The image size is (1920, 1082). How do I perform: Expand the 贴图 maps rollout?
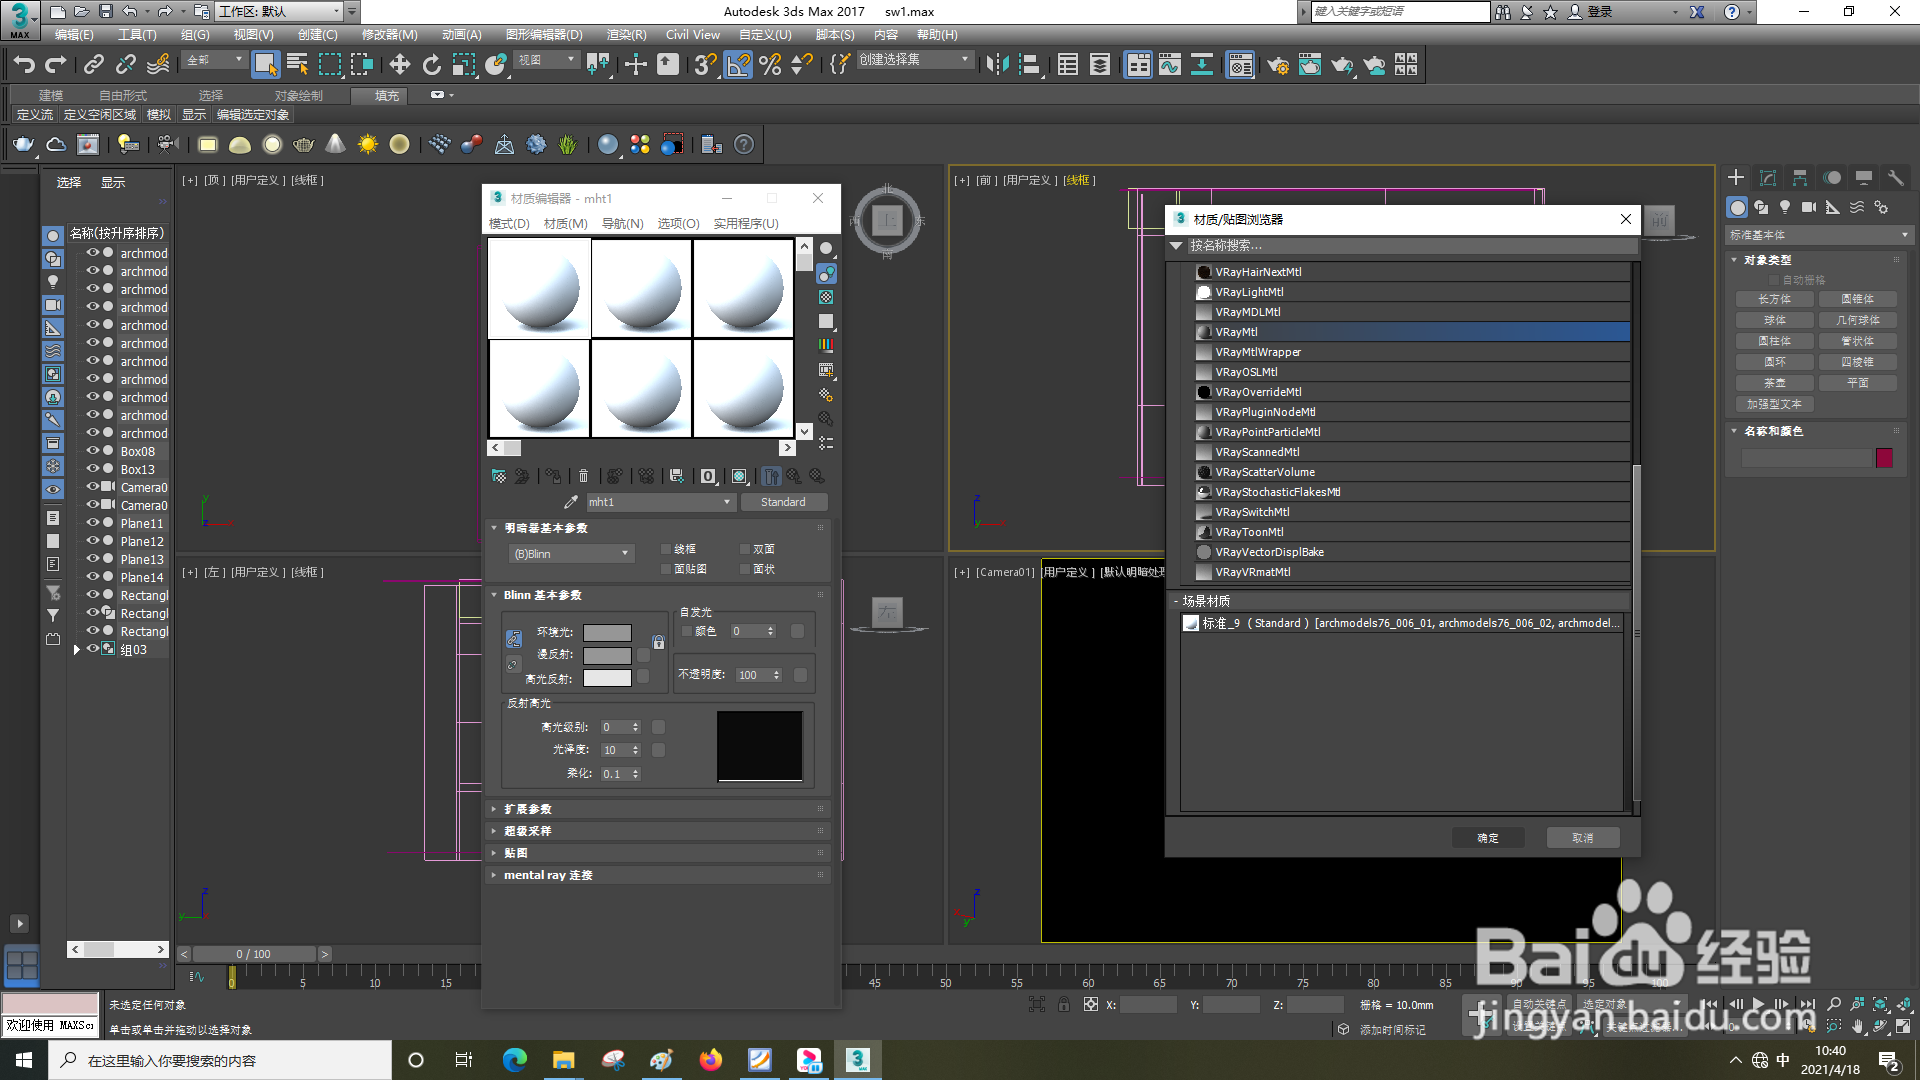(516, 854)
